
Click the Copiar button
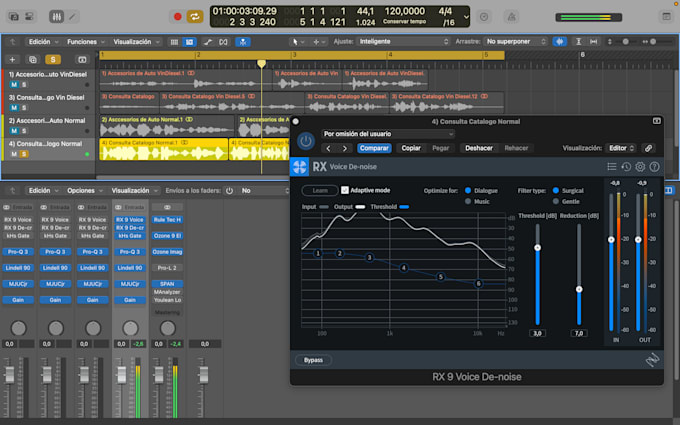click(411, 148)
